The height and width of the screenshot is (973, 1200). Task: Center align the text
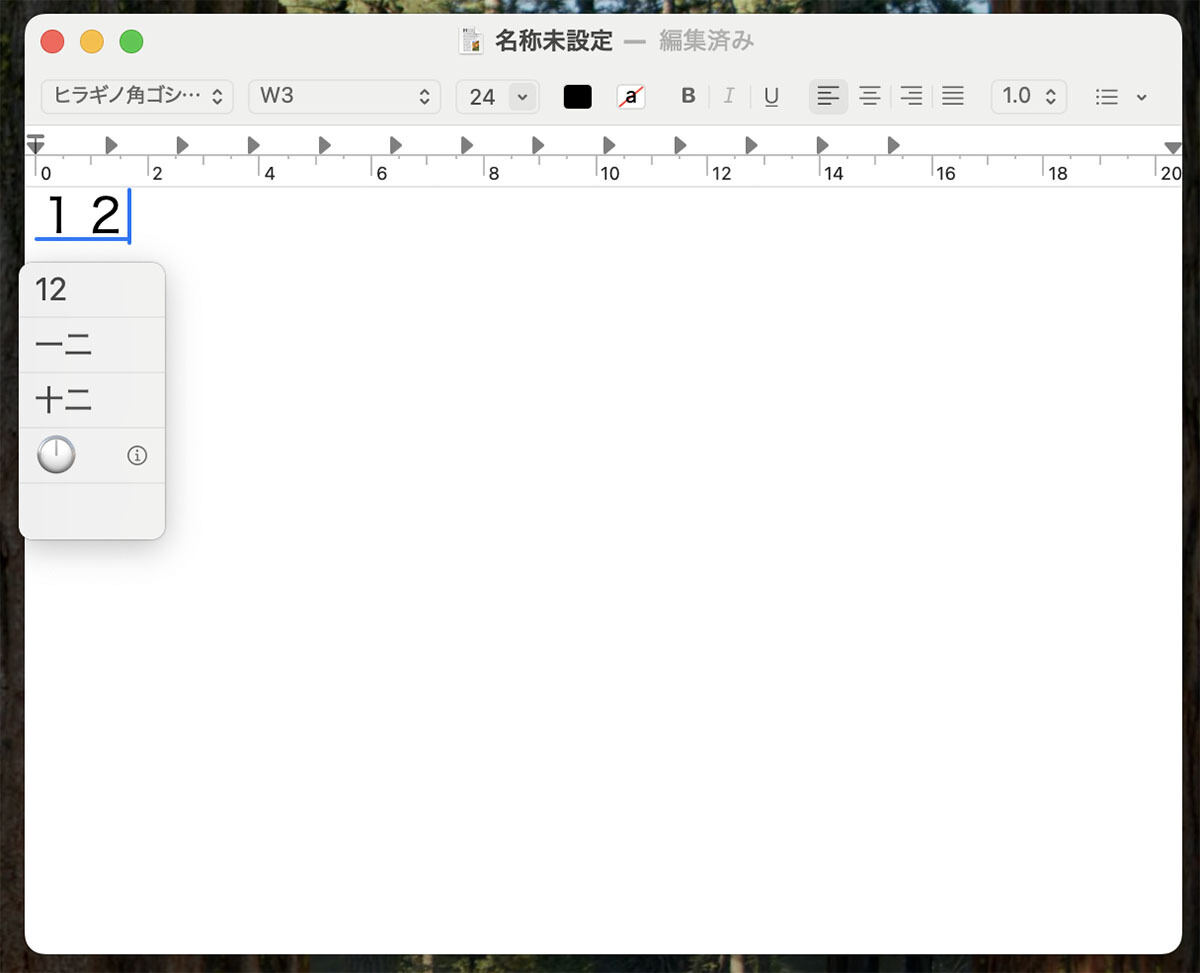[870, 96]
